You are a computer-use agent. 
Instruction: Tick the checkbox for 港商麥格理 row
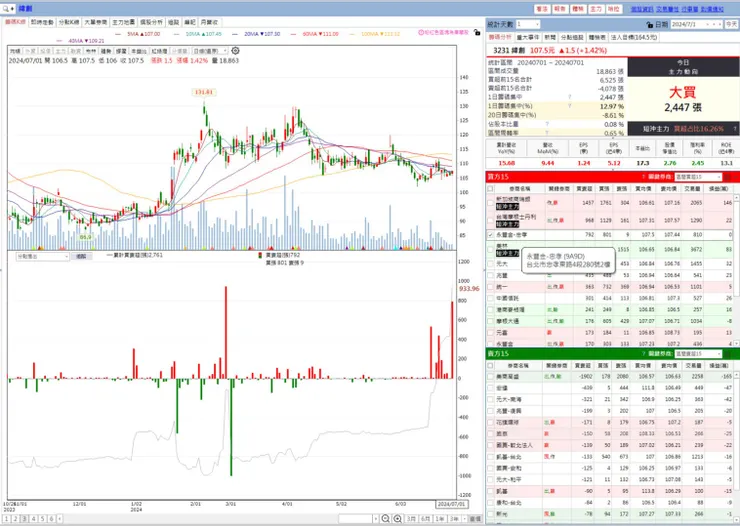[x=490, y=309]
